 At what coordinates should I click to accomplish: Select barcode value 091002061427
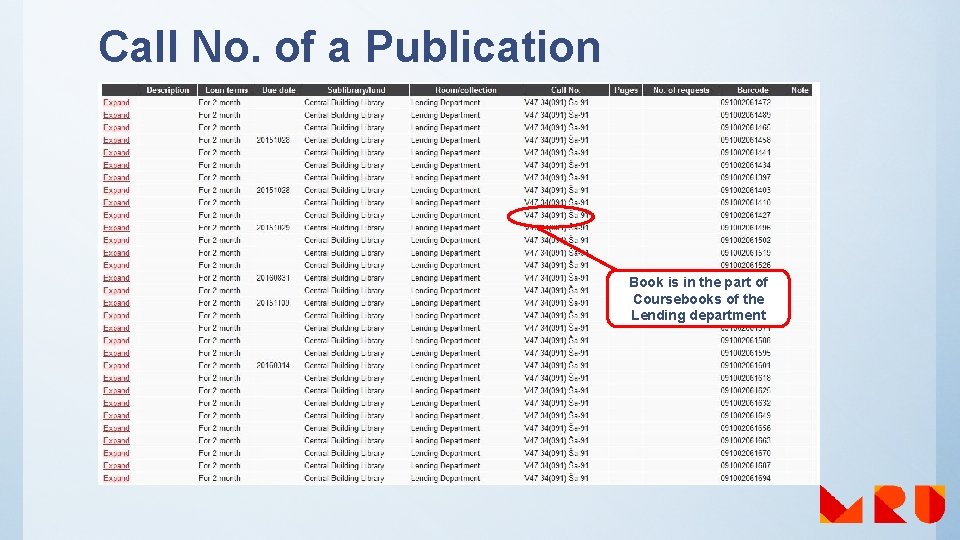[x=745, y=216]
